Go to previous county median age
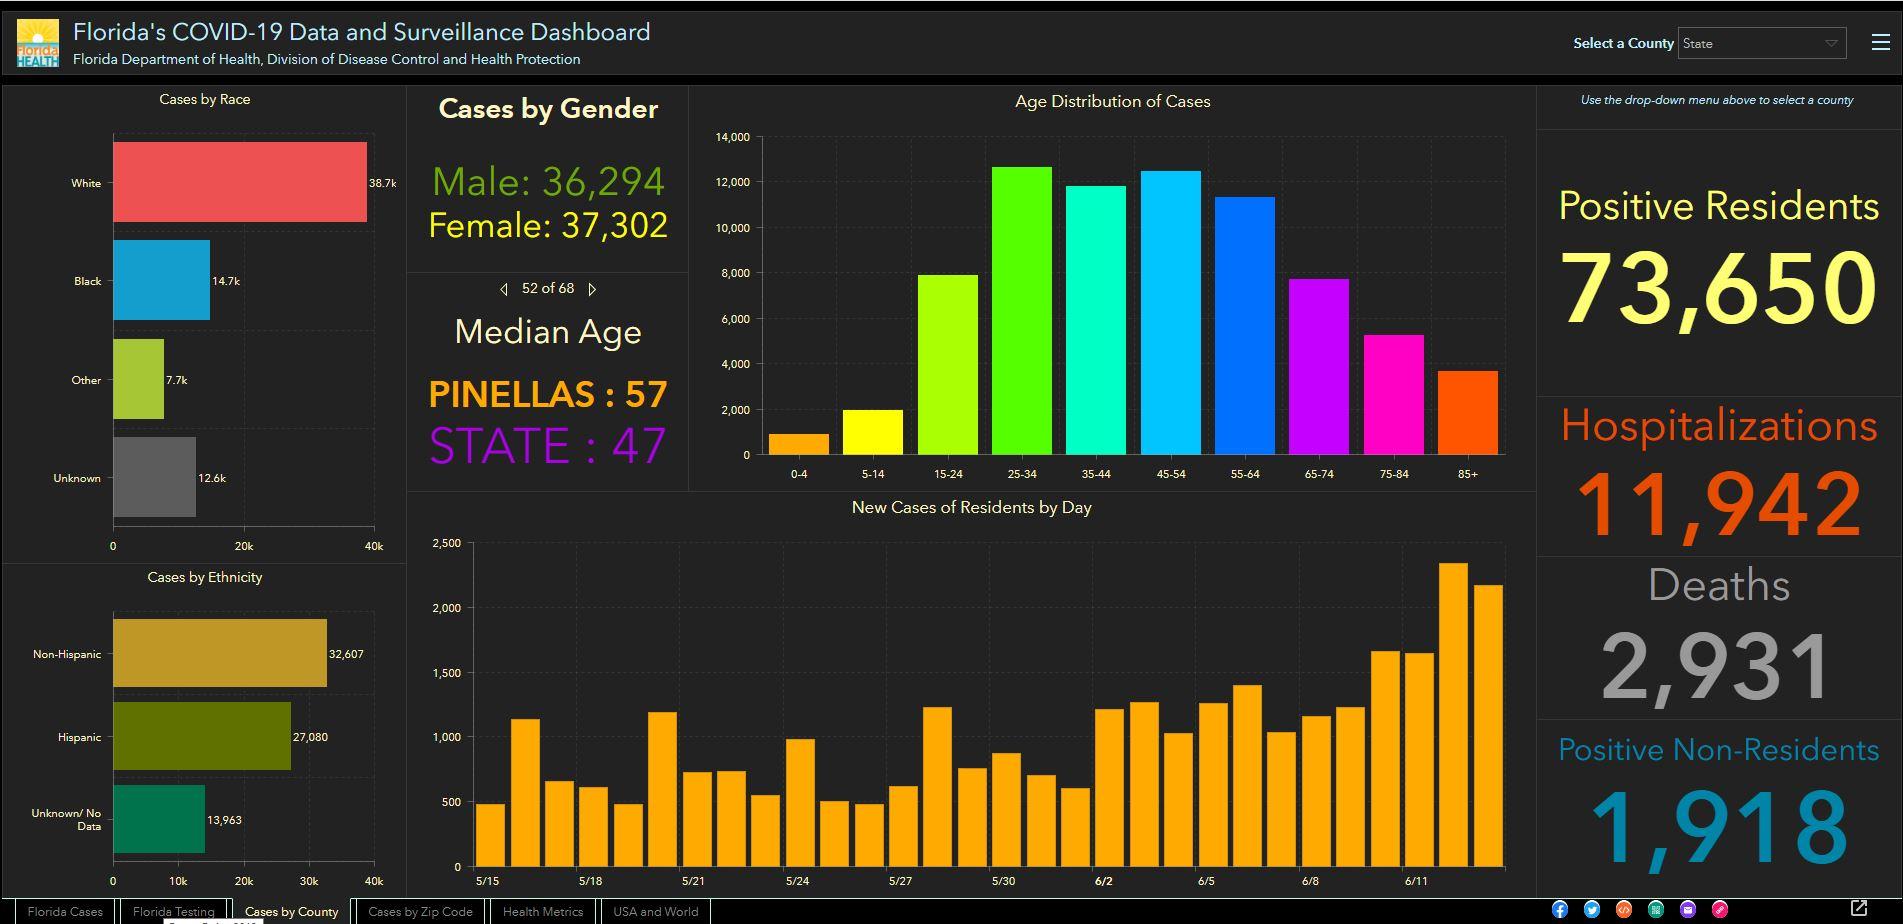Viewport: 1903px width, 924px height. pos(504,289)
